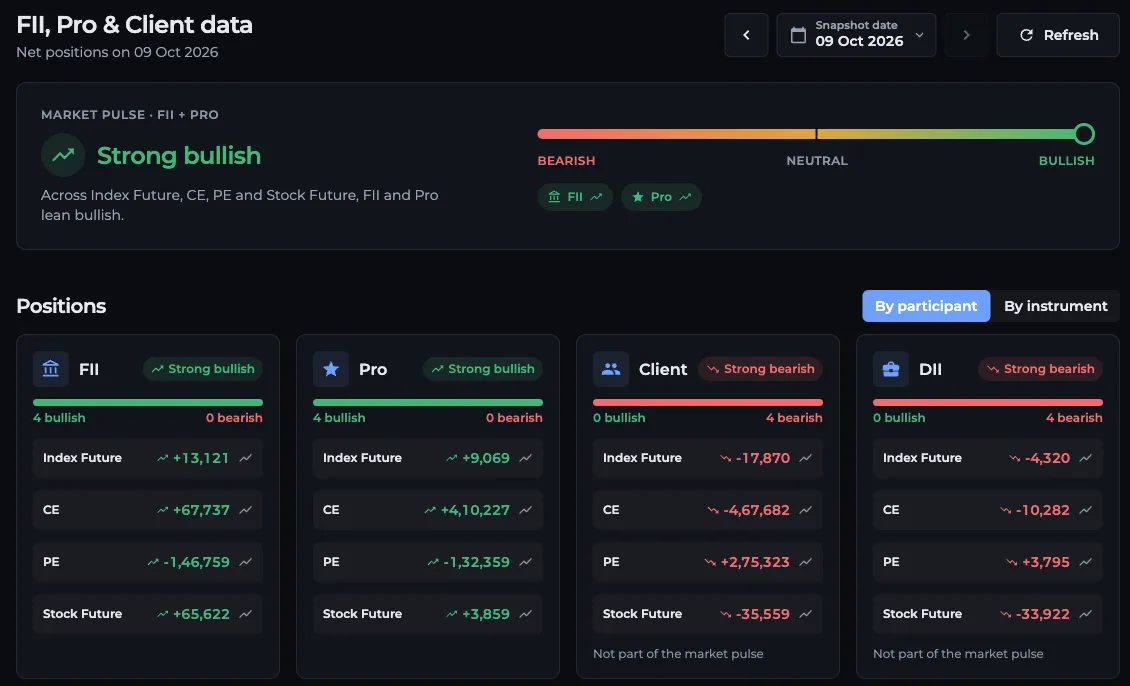Screen dimensions: 1130x686
Task: Click the FII pulse chip
Action: (x=575, y=197)
